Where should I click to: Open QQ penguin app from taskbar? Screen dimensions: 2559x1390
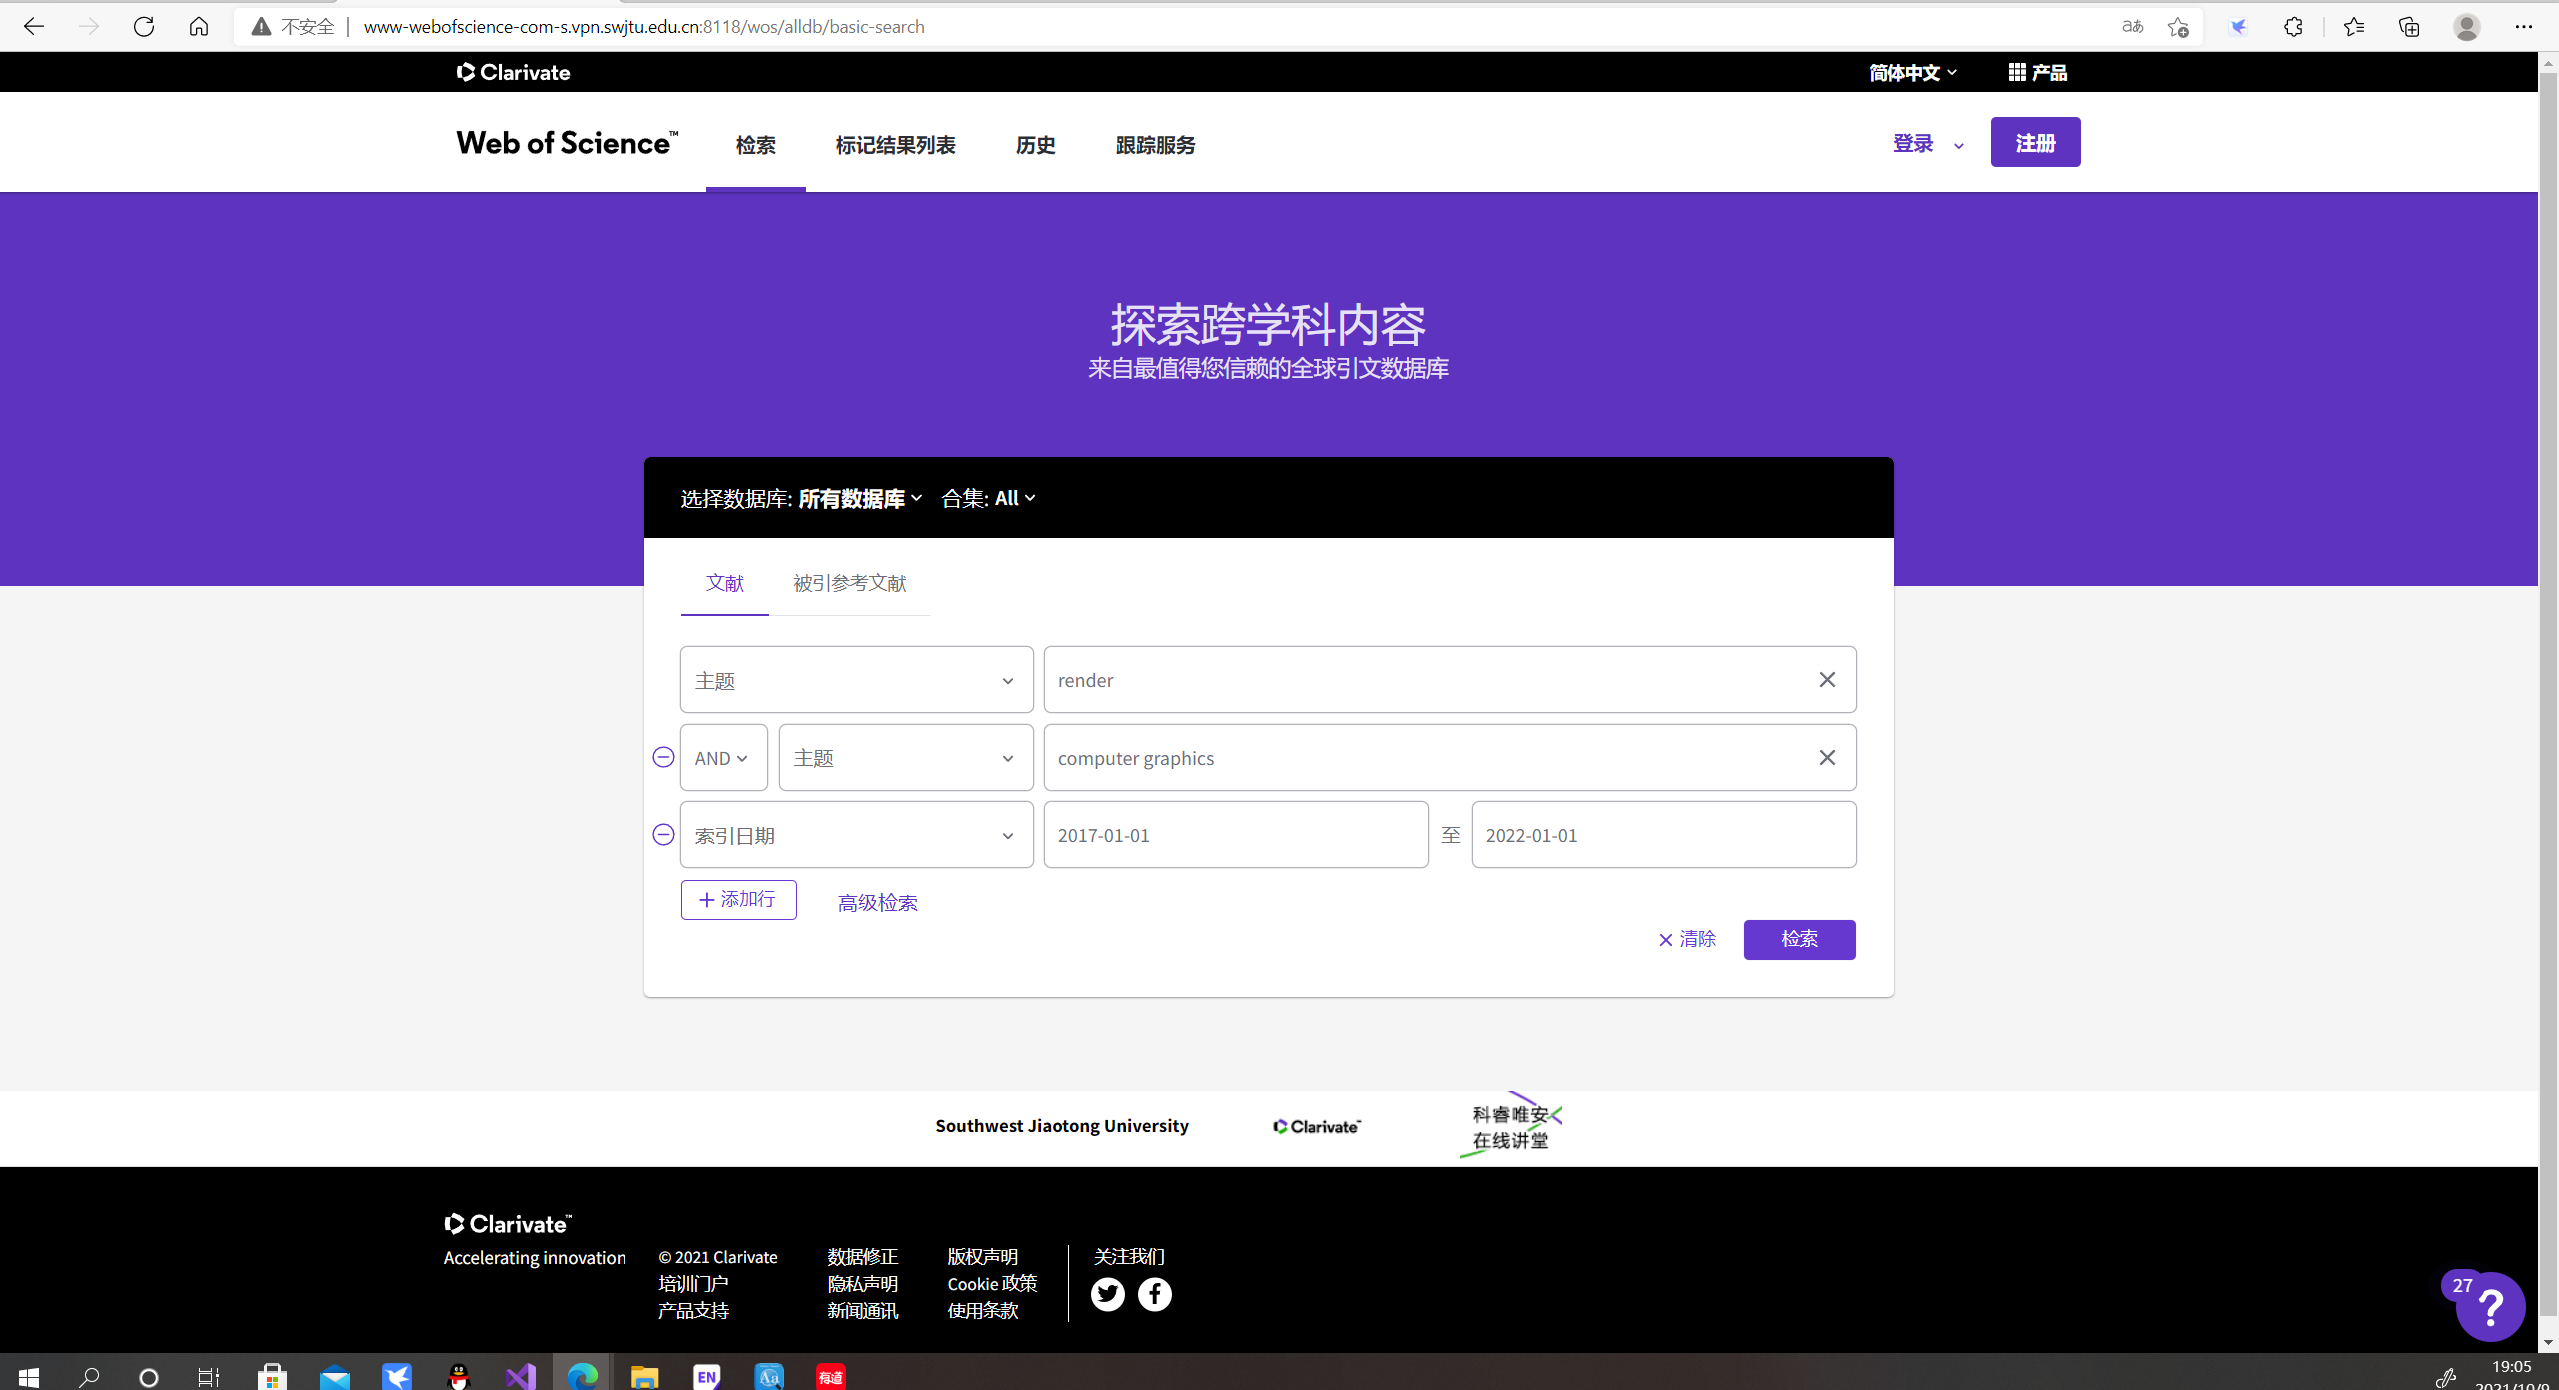[x=459, y=1376]
